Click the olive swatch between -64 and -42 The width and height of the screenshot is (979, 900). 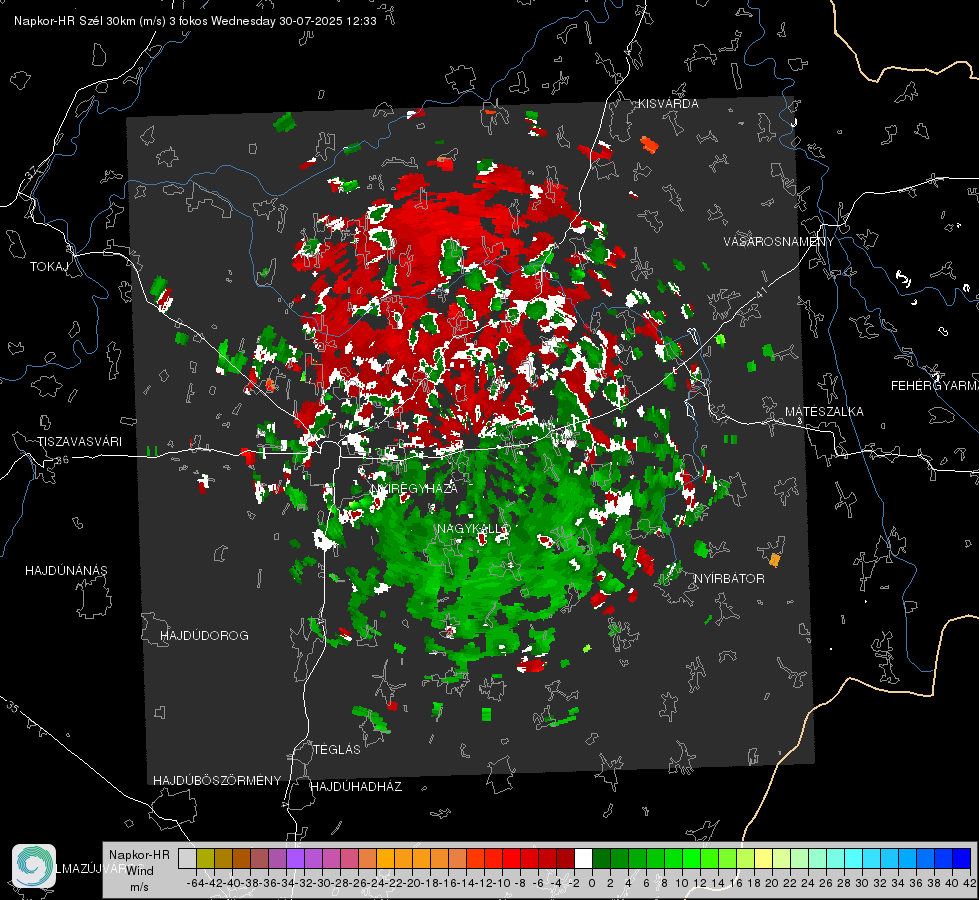205,859
